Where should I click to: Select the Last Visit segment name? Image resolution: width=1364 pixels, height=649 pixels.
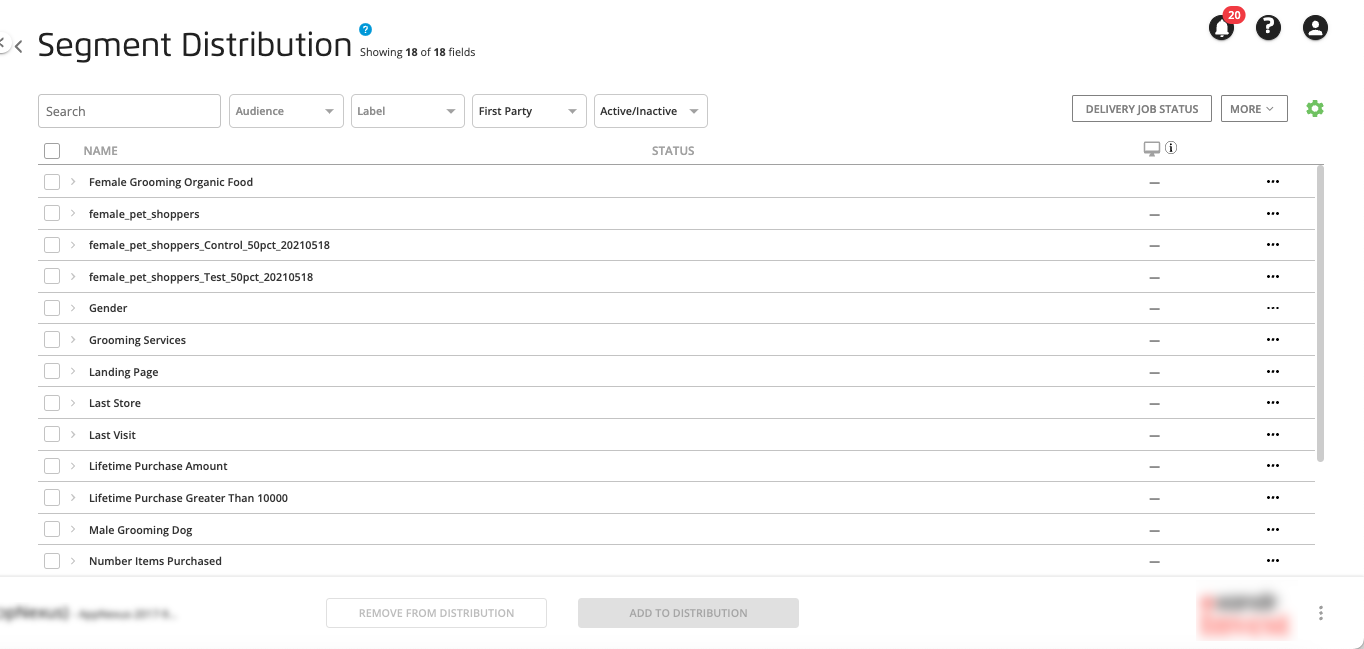(112, 435)
